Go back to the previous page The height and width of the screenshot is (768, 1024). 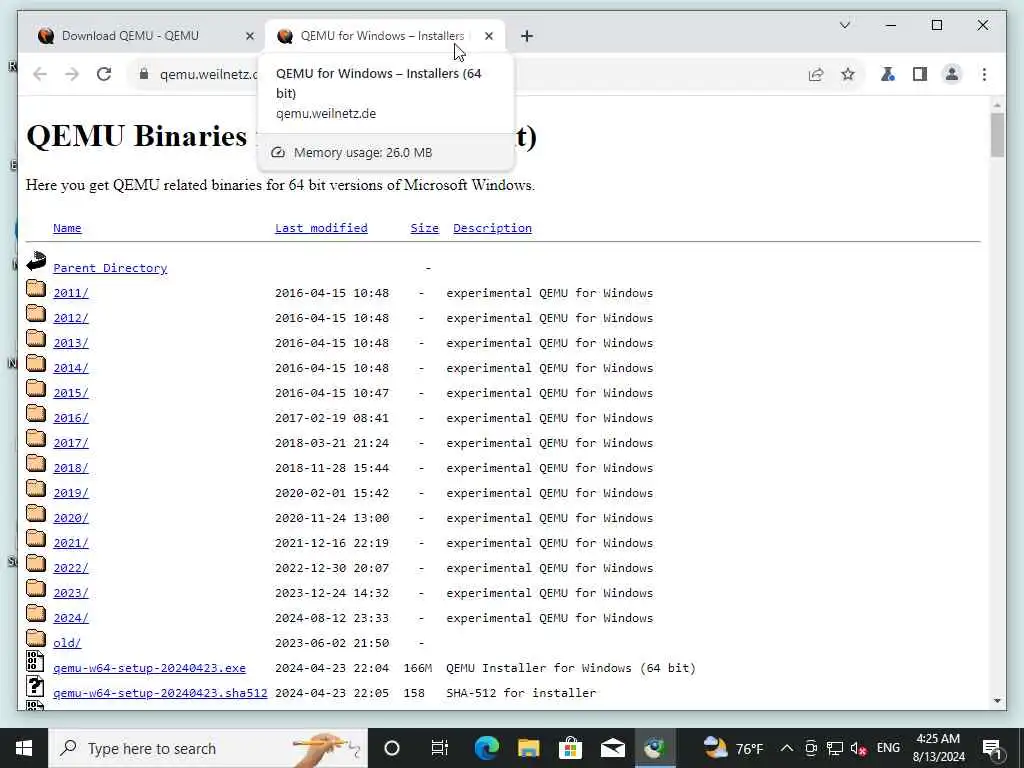tap(40, 74)
